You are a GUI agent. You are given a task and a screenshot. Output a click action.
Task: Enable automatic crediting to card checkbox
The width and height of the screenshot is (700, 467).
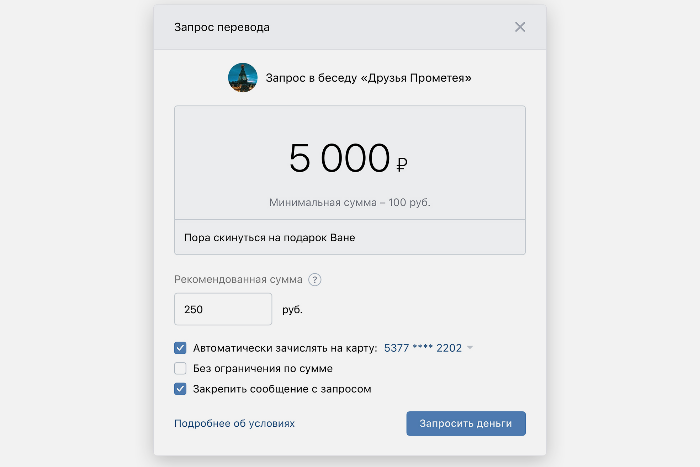[x=181, y=348]
